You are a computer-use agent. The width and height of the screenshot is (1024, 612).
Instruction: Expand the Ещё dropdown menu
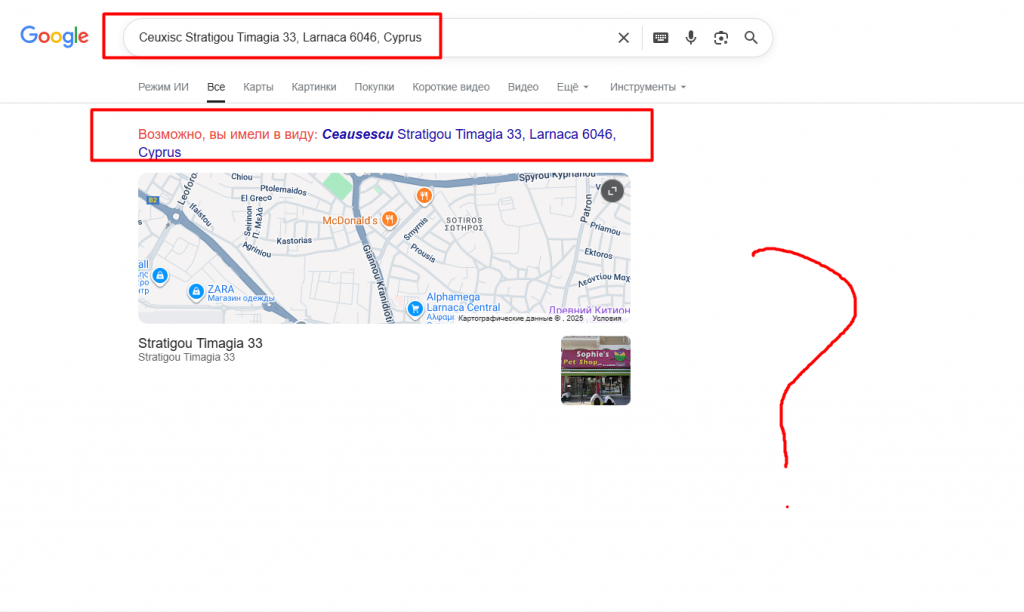[x=572, y=87]
